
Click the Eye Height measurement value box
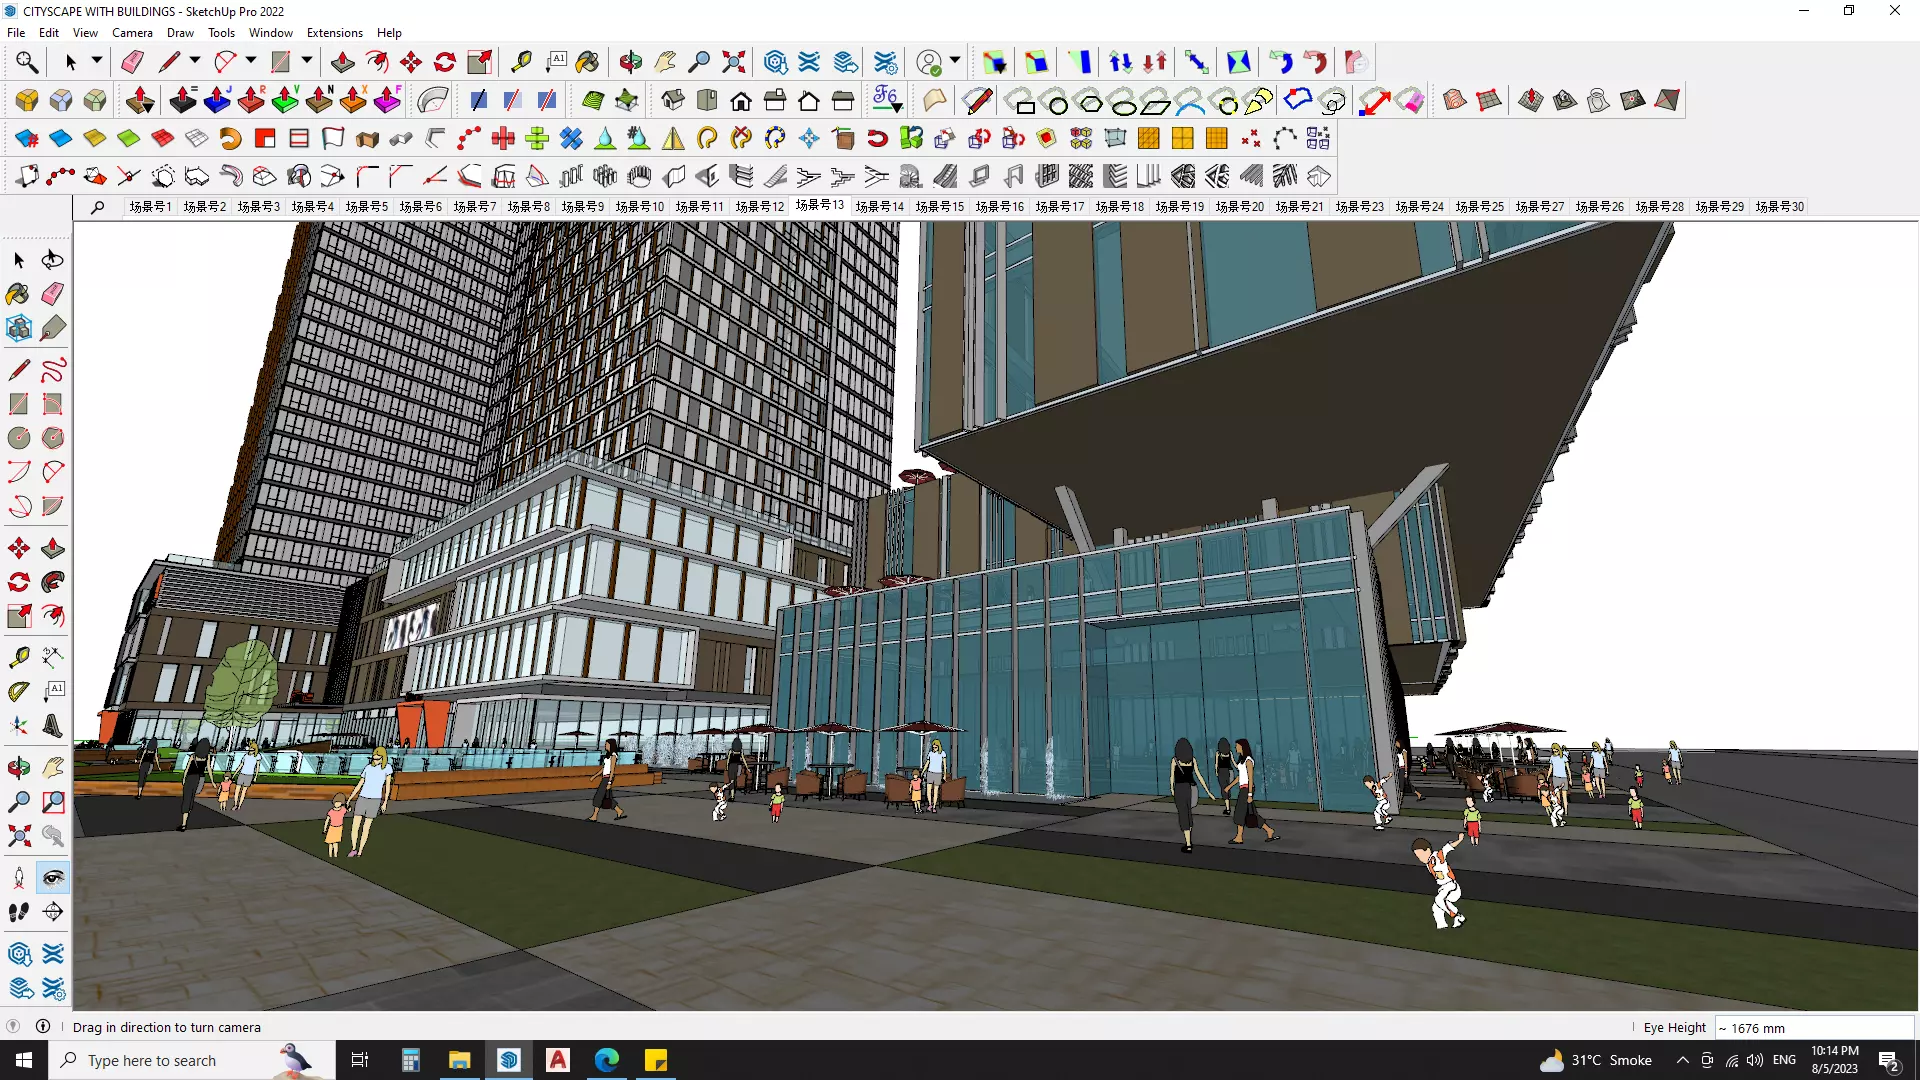pos(1814,1028)
